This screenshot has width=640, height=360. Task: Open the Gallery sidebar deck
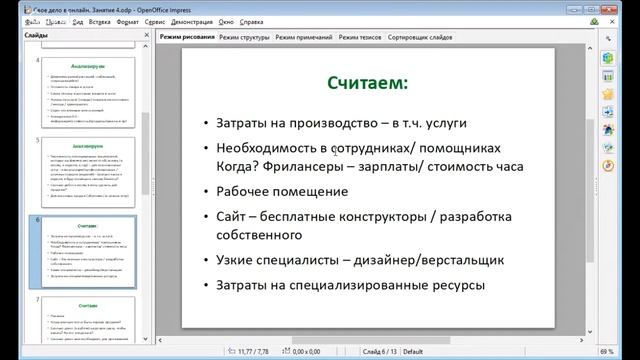point(608,148)
